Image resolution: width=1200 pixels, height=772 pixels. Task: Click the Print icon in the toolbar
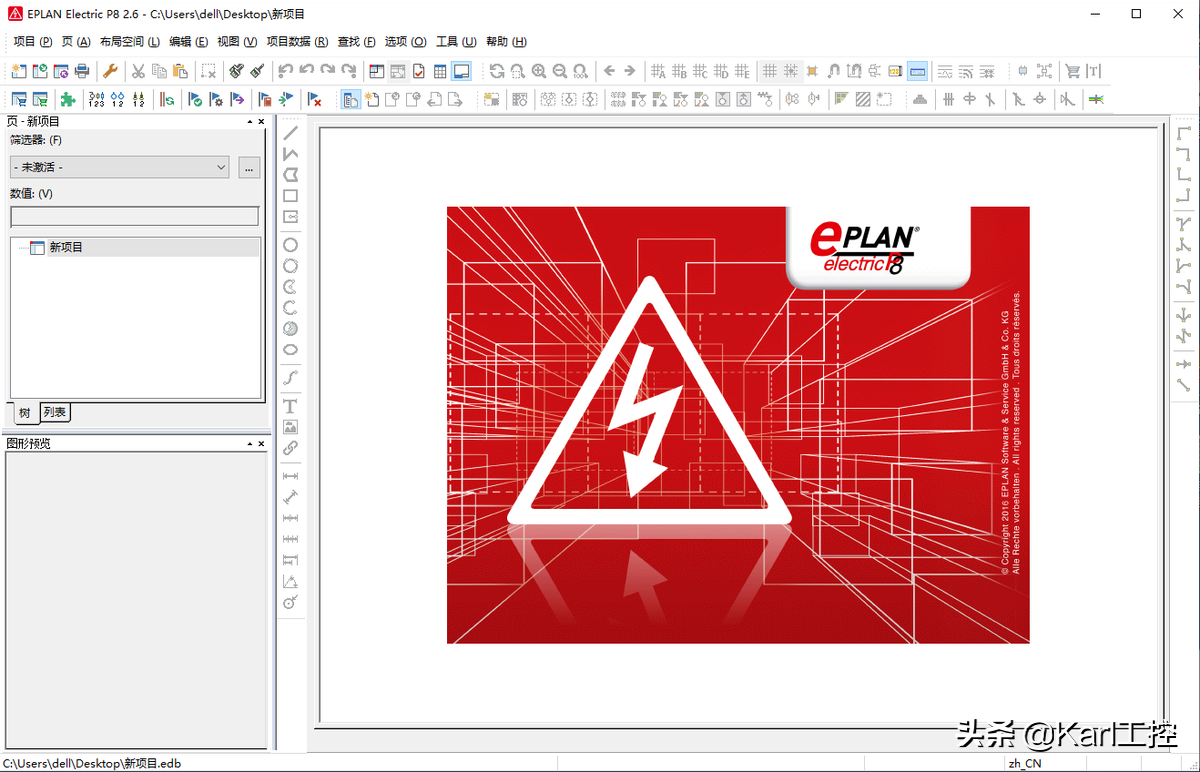click(x=82, y=71)
